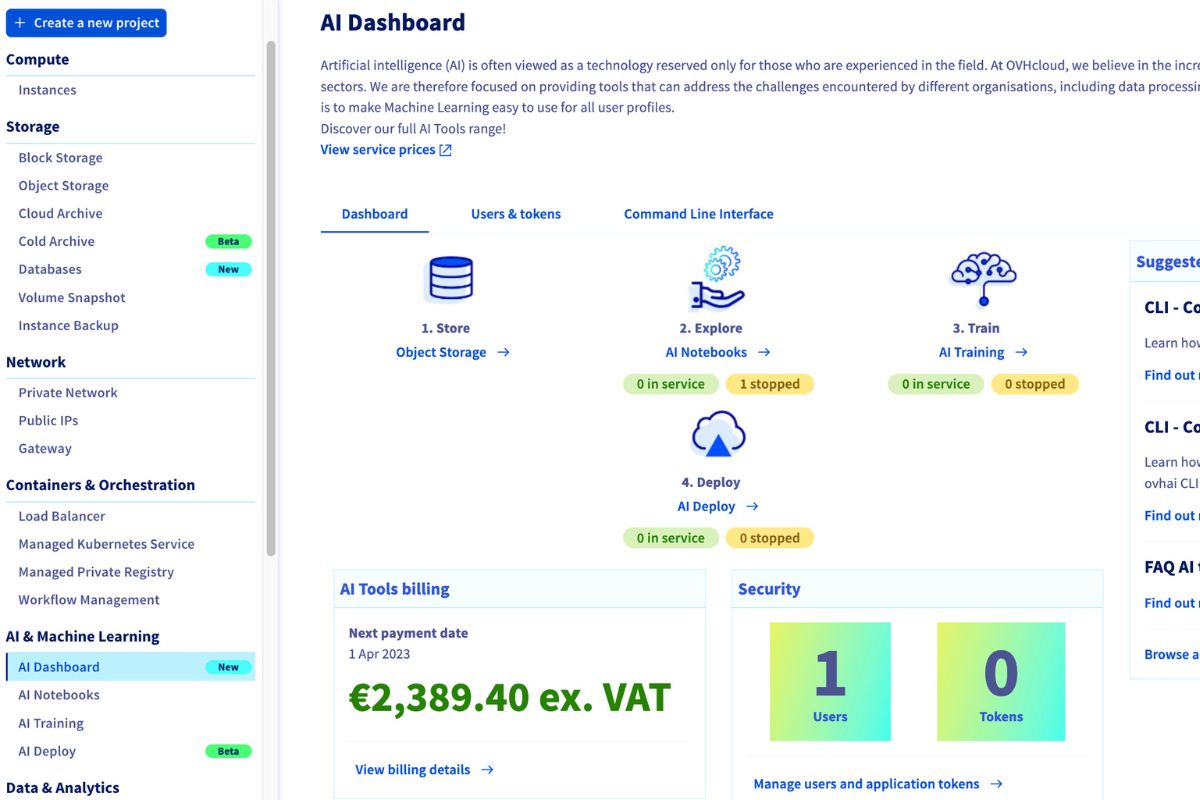Click the external link icon beside View service prices

(x=447, y=149)
